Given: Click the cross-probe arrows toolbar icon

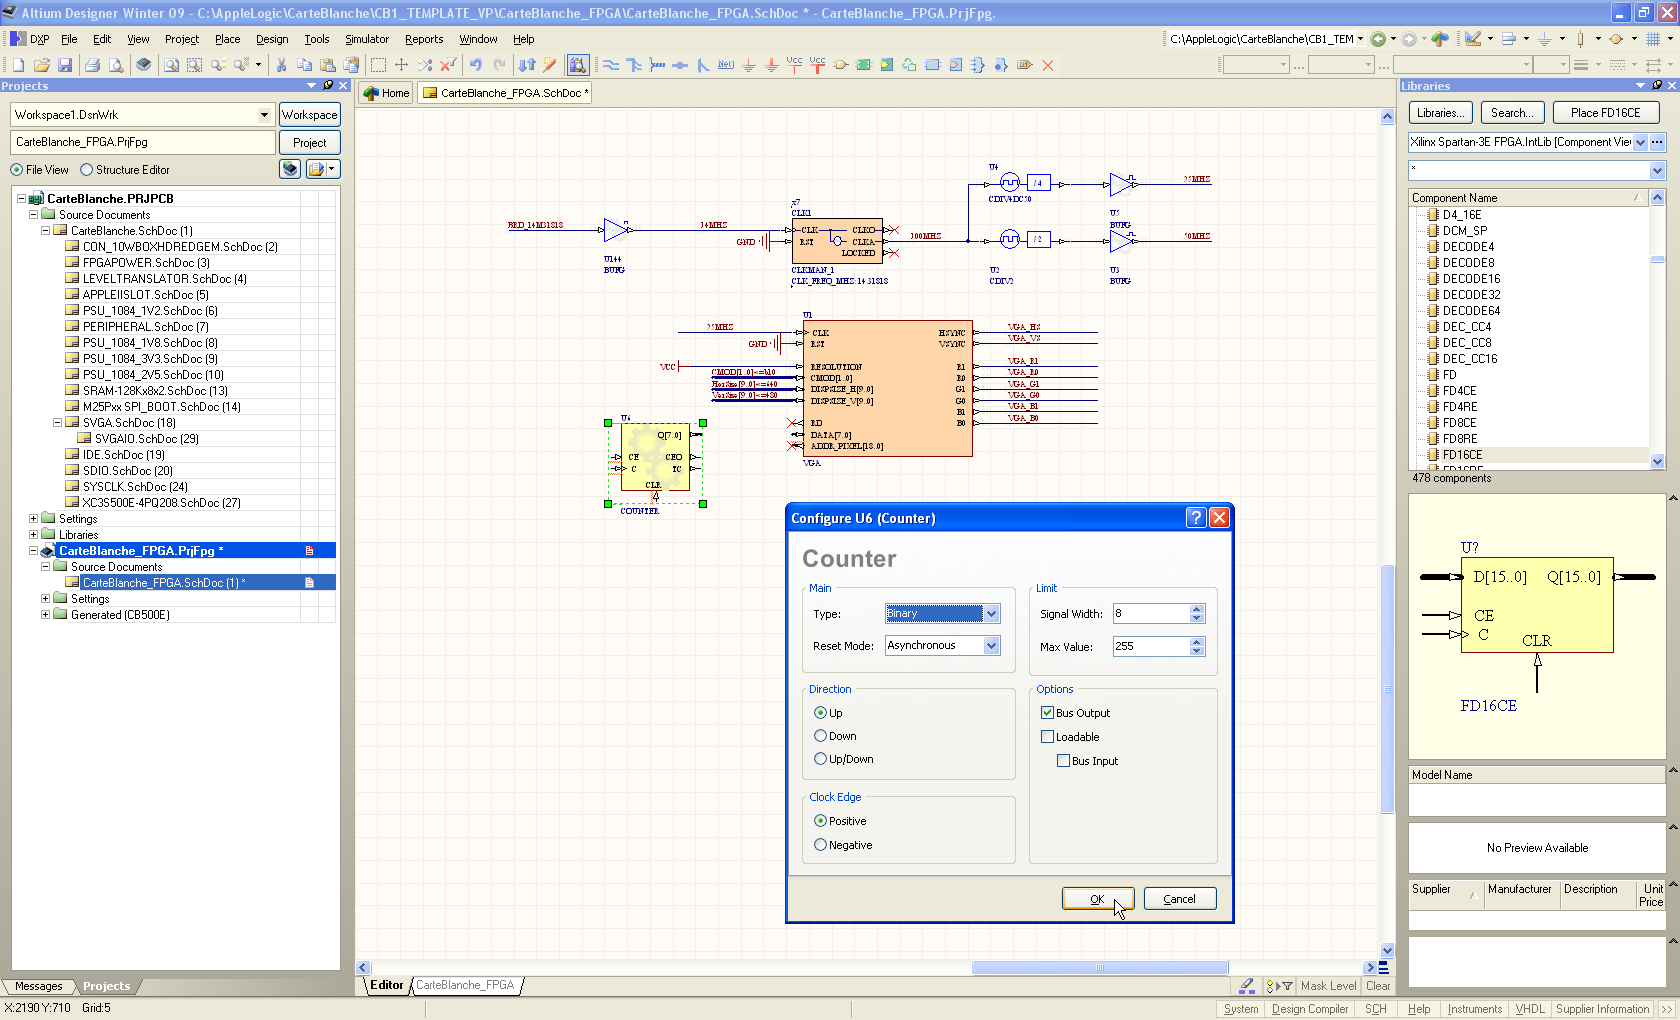Looking at the screenshot, I should [527, 65].
